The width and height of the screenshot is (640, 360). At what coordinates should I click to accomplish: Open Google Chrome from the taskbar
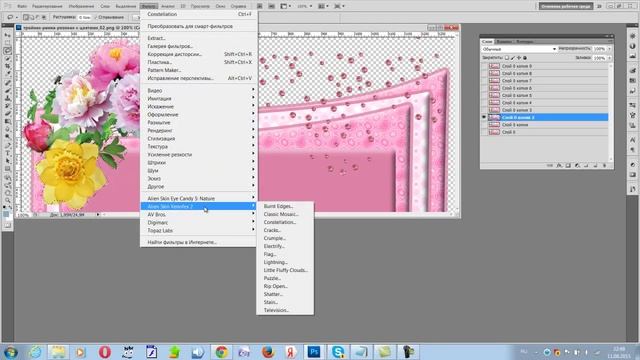[222, 351]
